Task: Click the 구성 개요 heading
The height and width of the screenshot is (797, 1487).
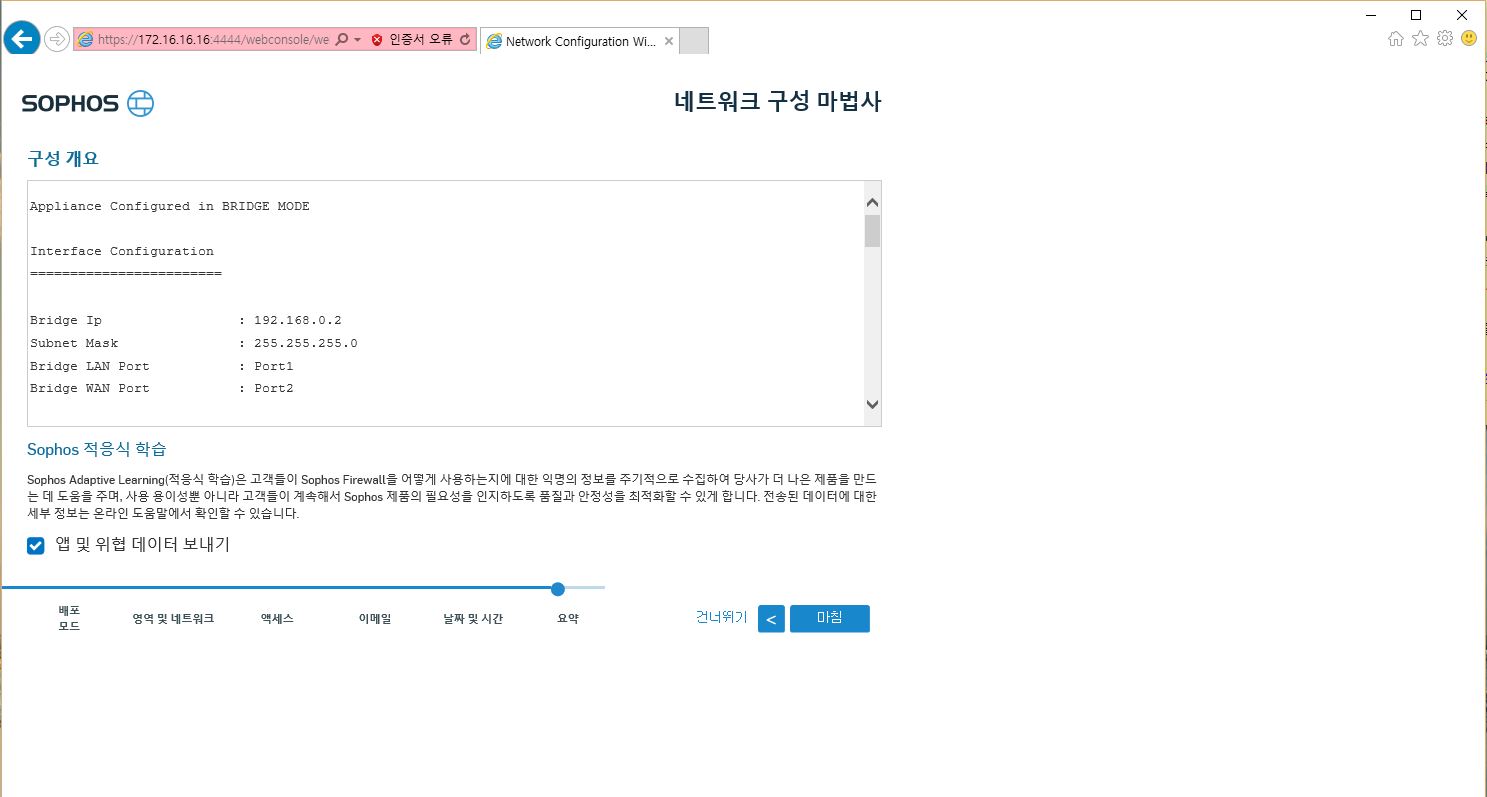Action: click(x=63, y=158)
